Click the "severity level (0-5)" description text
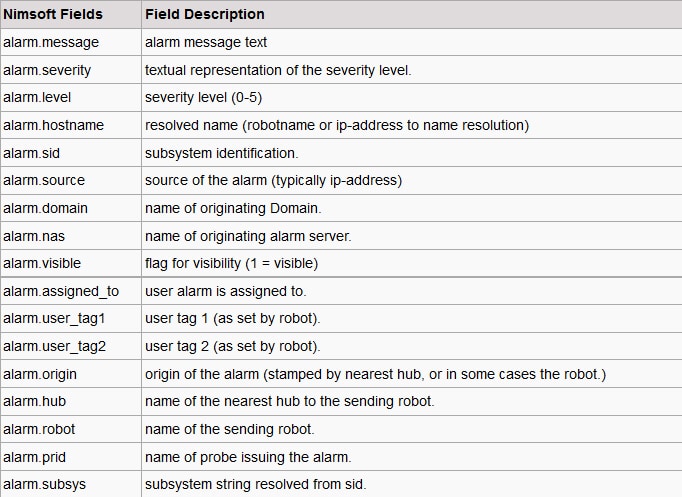This screenshot has height=497, width=682. pyautogui.click(x=203, y=98)
